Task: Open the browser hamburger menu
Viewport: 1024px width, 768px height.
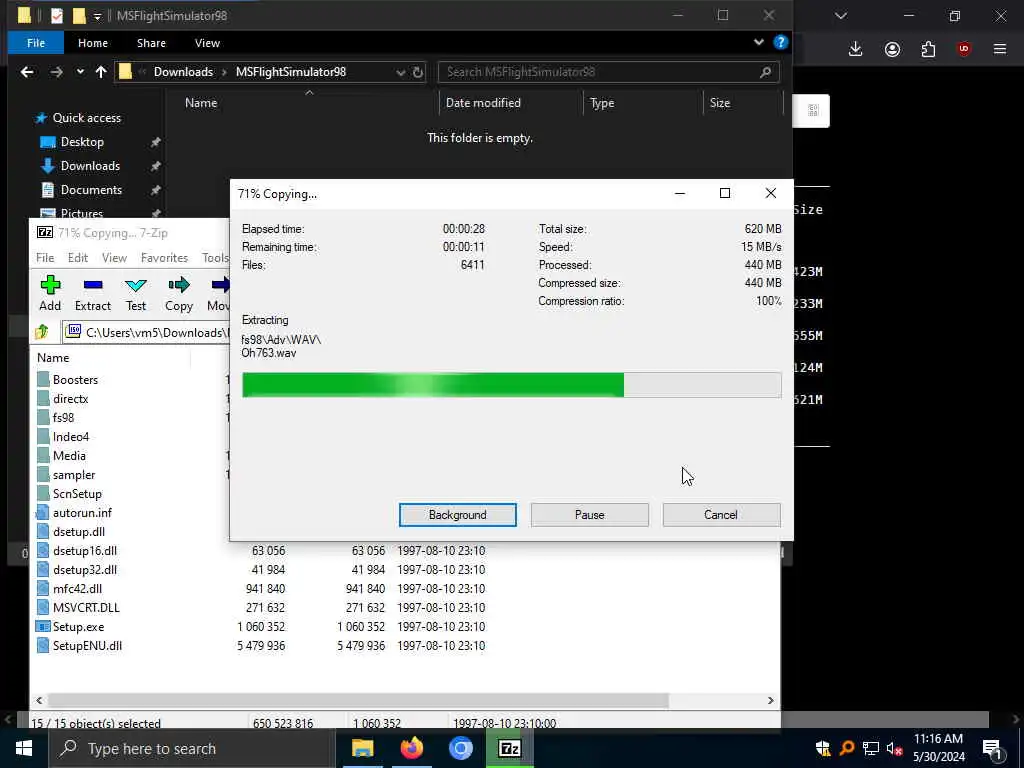Action: [1000, 49]
